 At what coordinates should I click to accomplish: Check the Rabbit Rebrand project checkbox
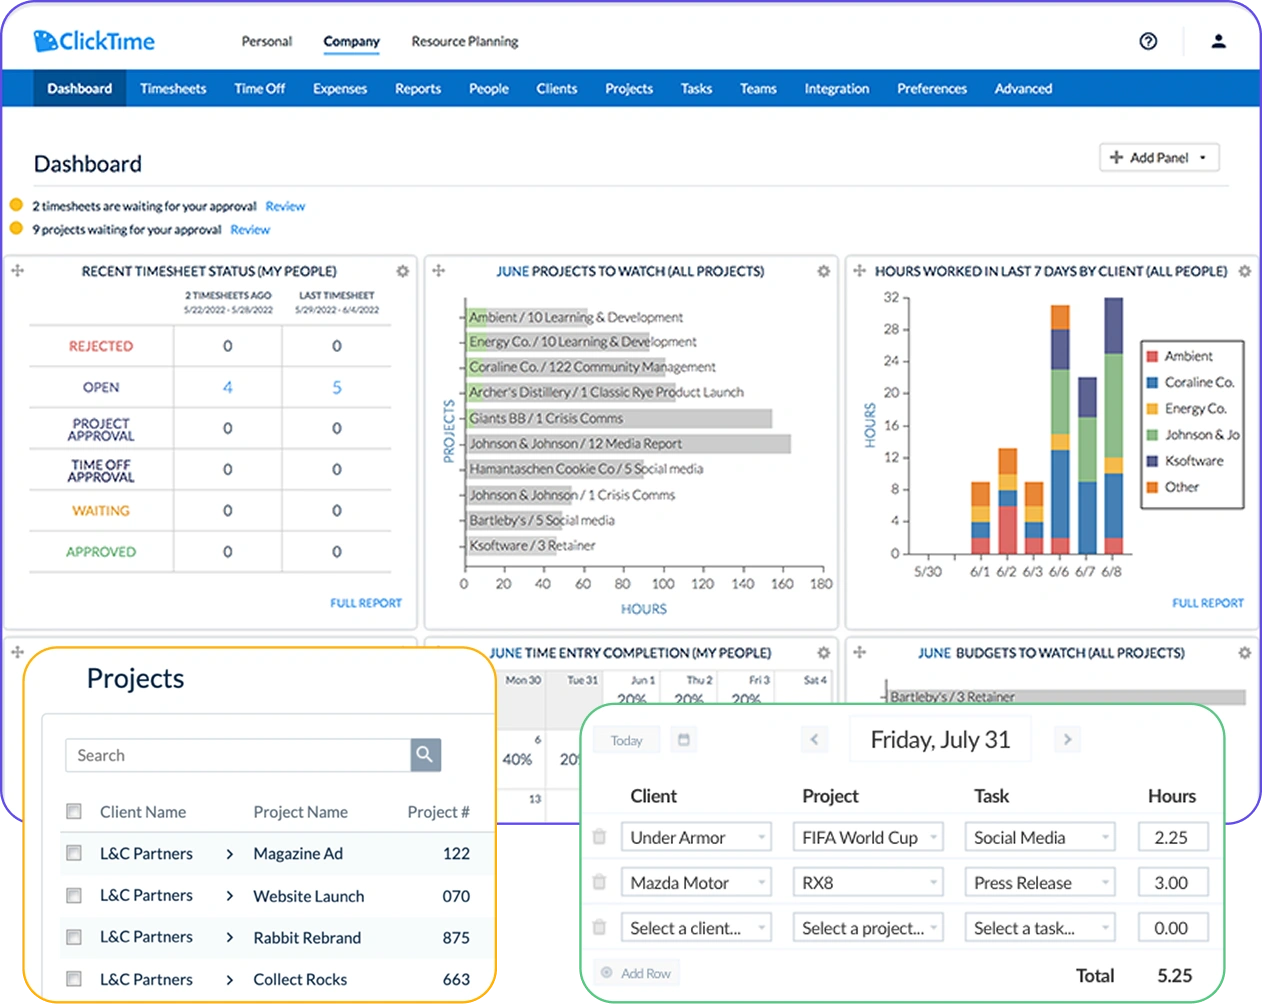(x=74, y=937)
